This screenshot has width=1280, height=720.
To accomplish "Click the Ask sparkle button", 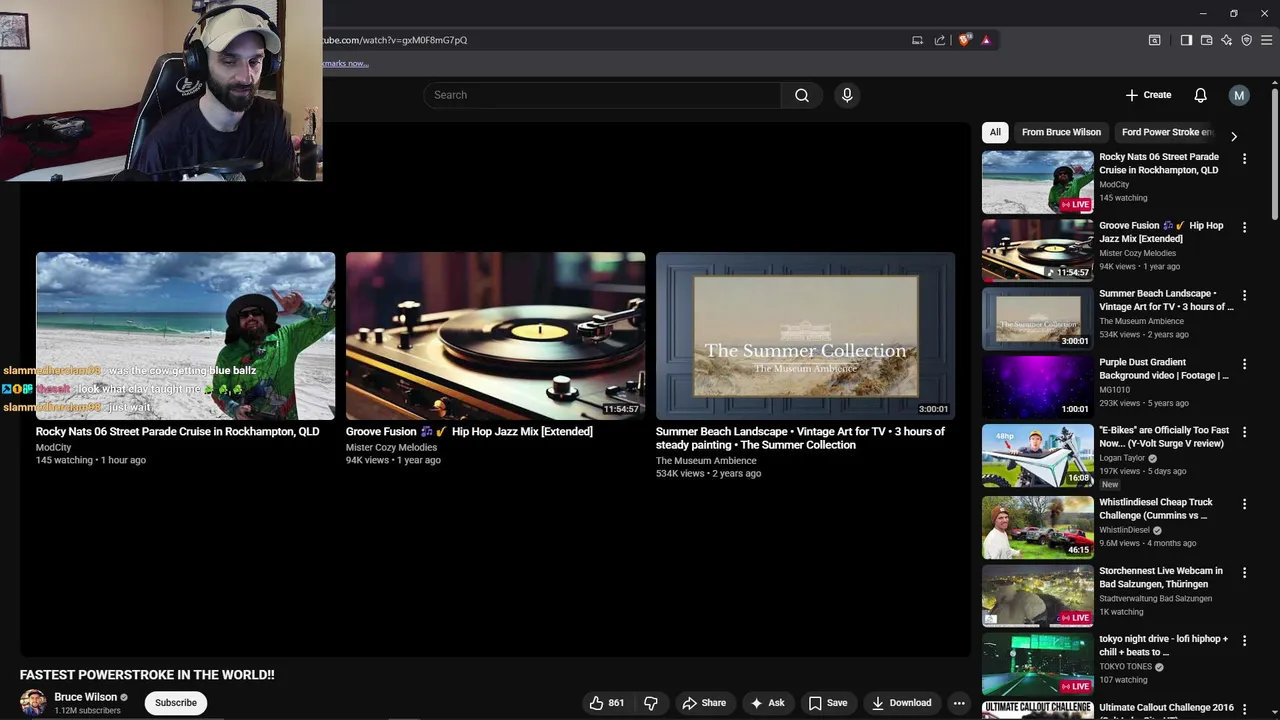I will pos(767,703).
